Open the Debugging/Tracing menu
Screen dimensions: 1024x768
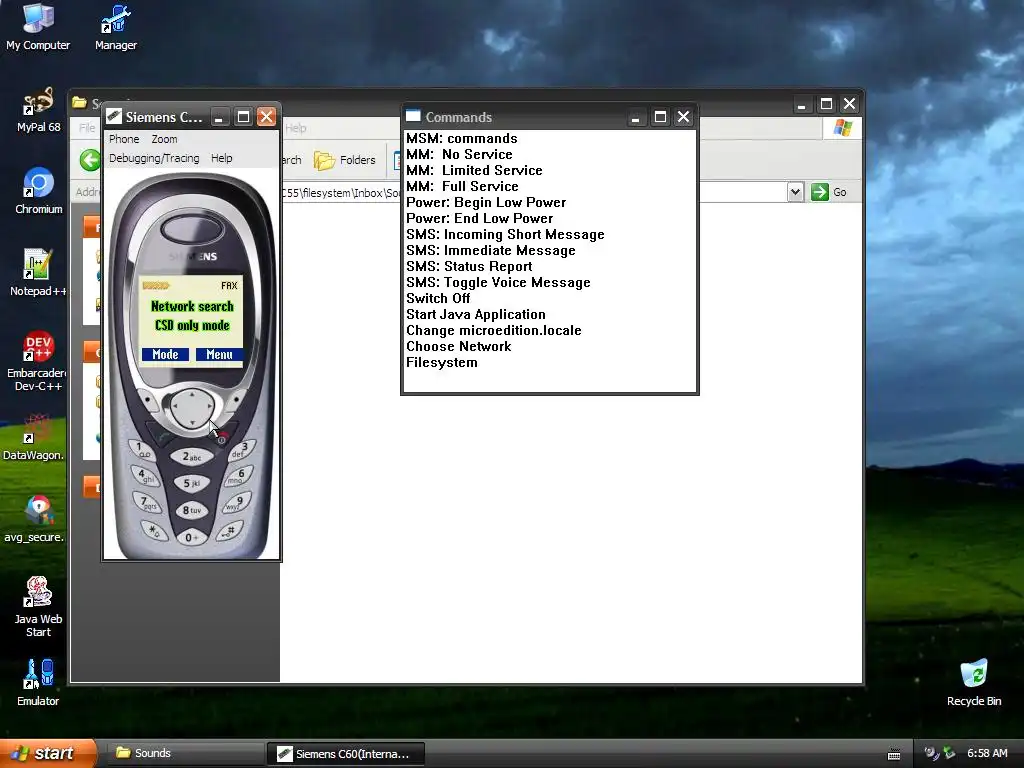point(154,158)
